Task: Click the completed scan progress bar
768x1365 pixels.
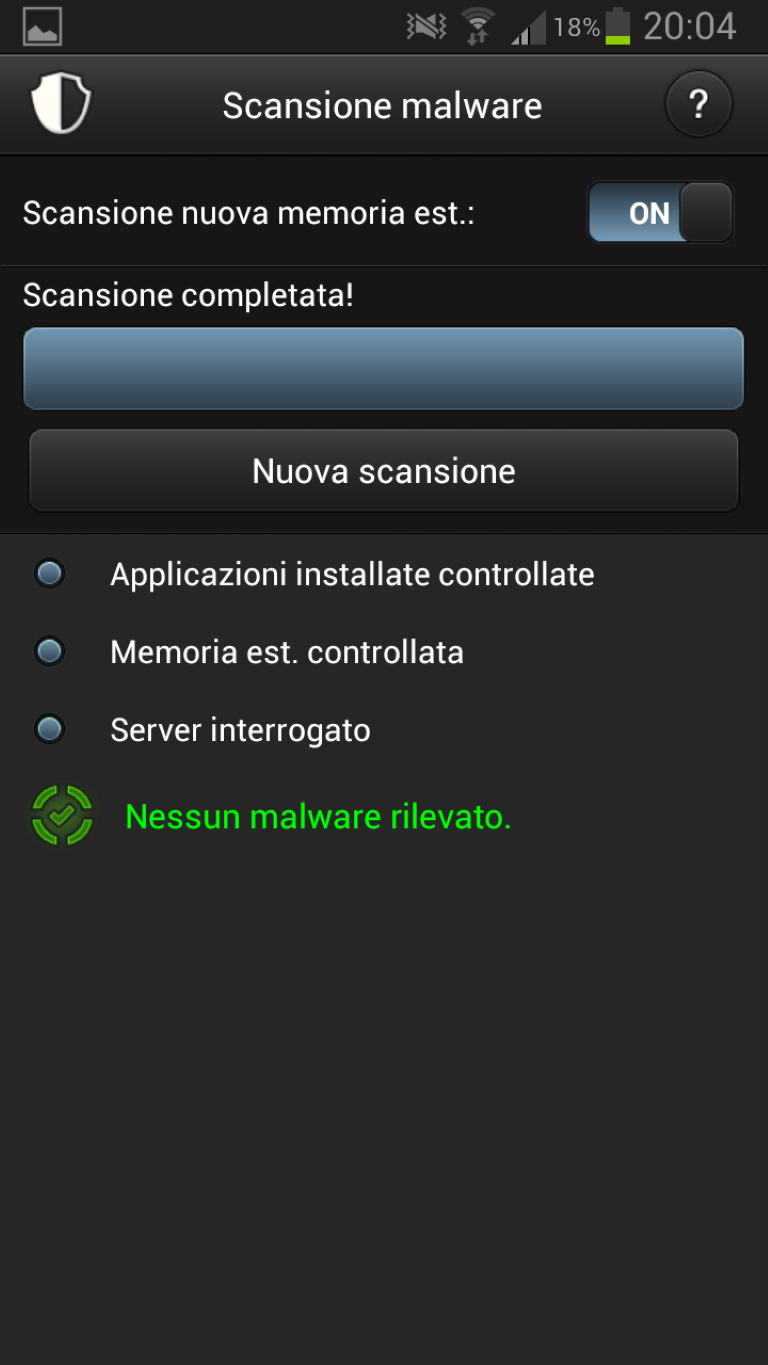Action: [384, 369]
